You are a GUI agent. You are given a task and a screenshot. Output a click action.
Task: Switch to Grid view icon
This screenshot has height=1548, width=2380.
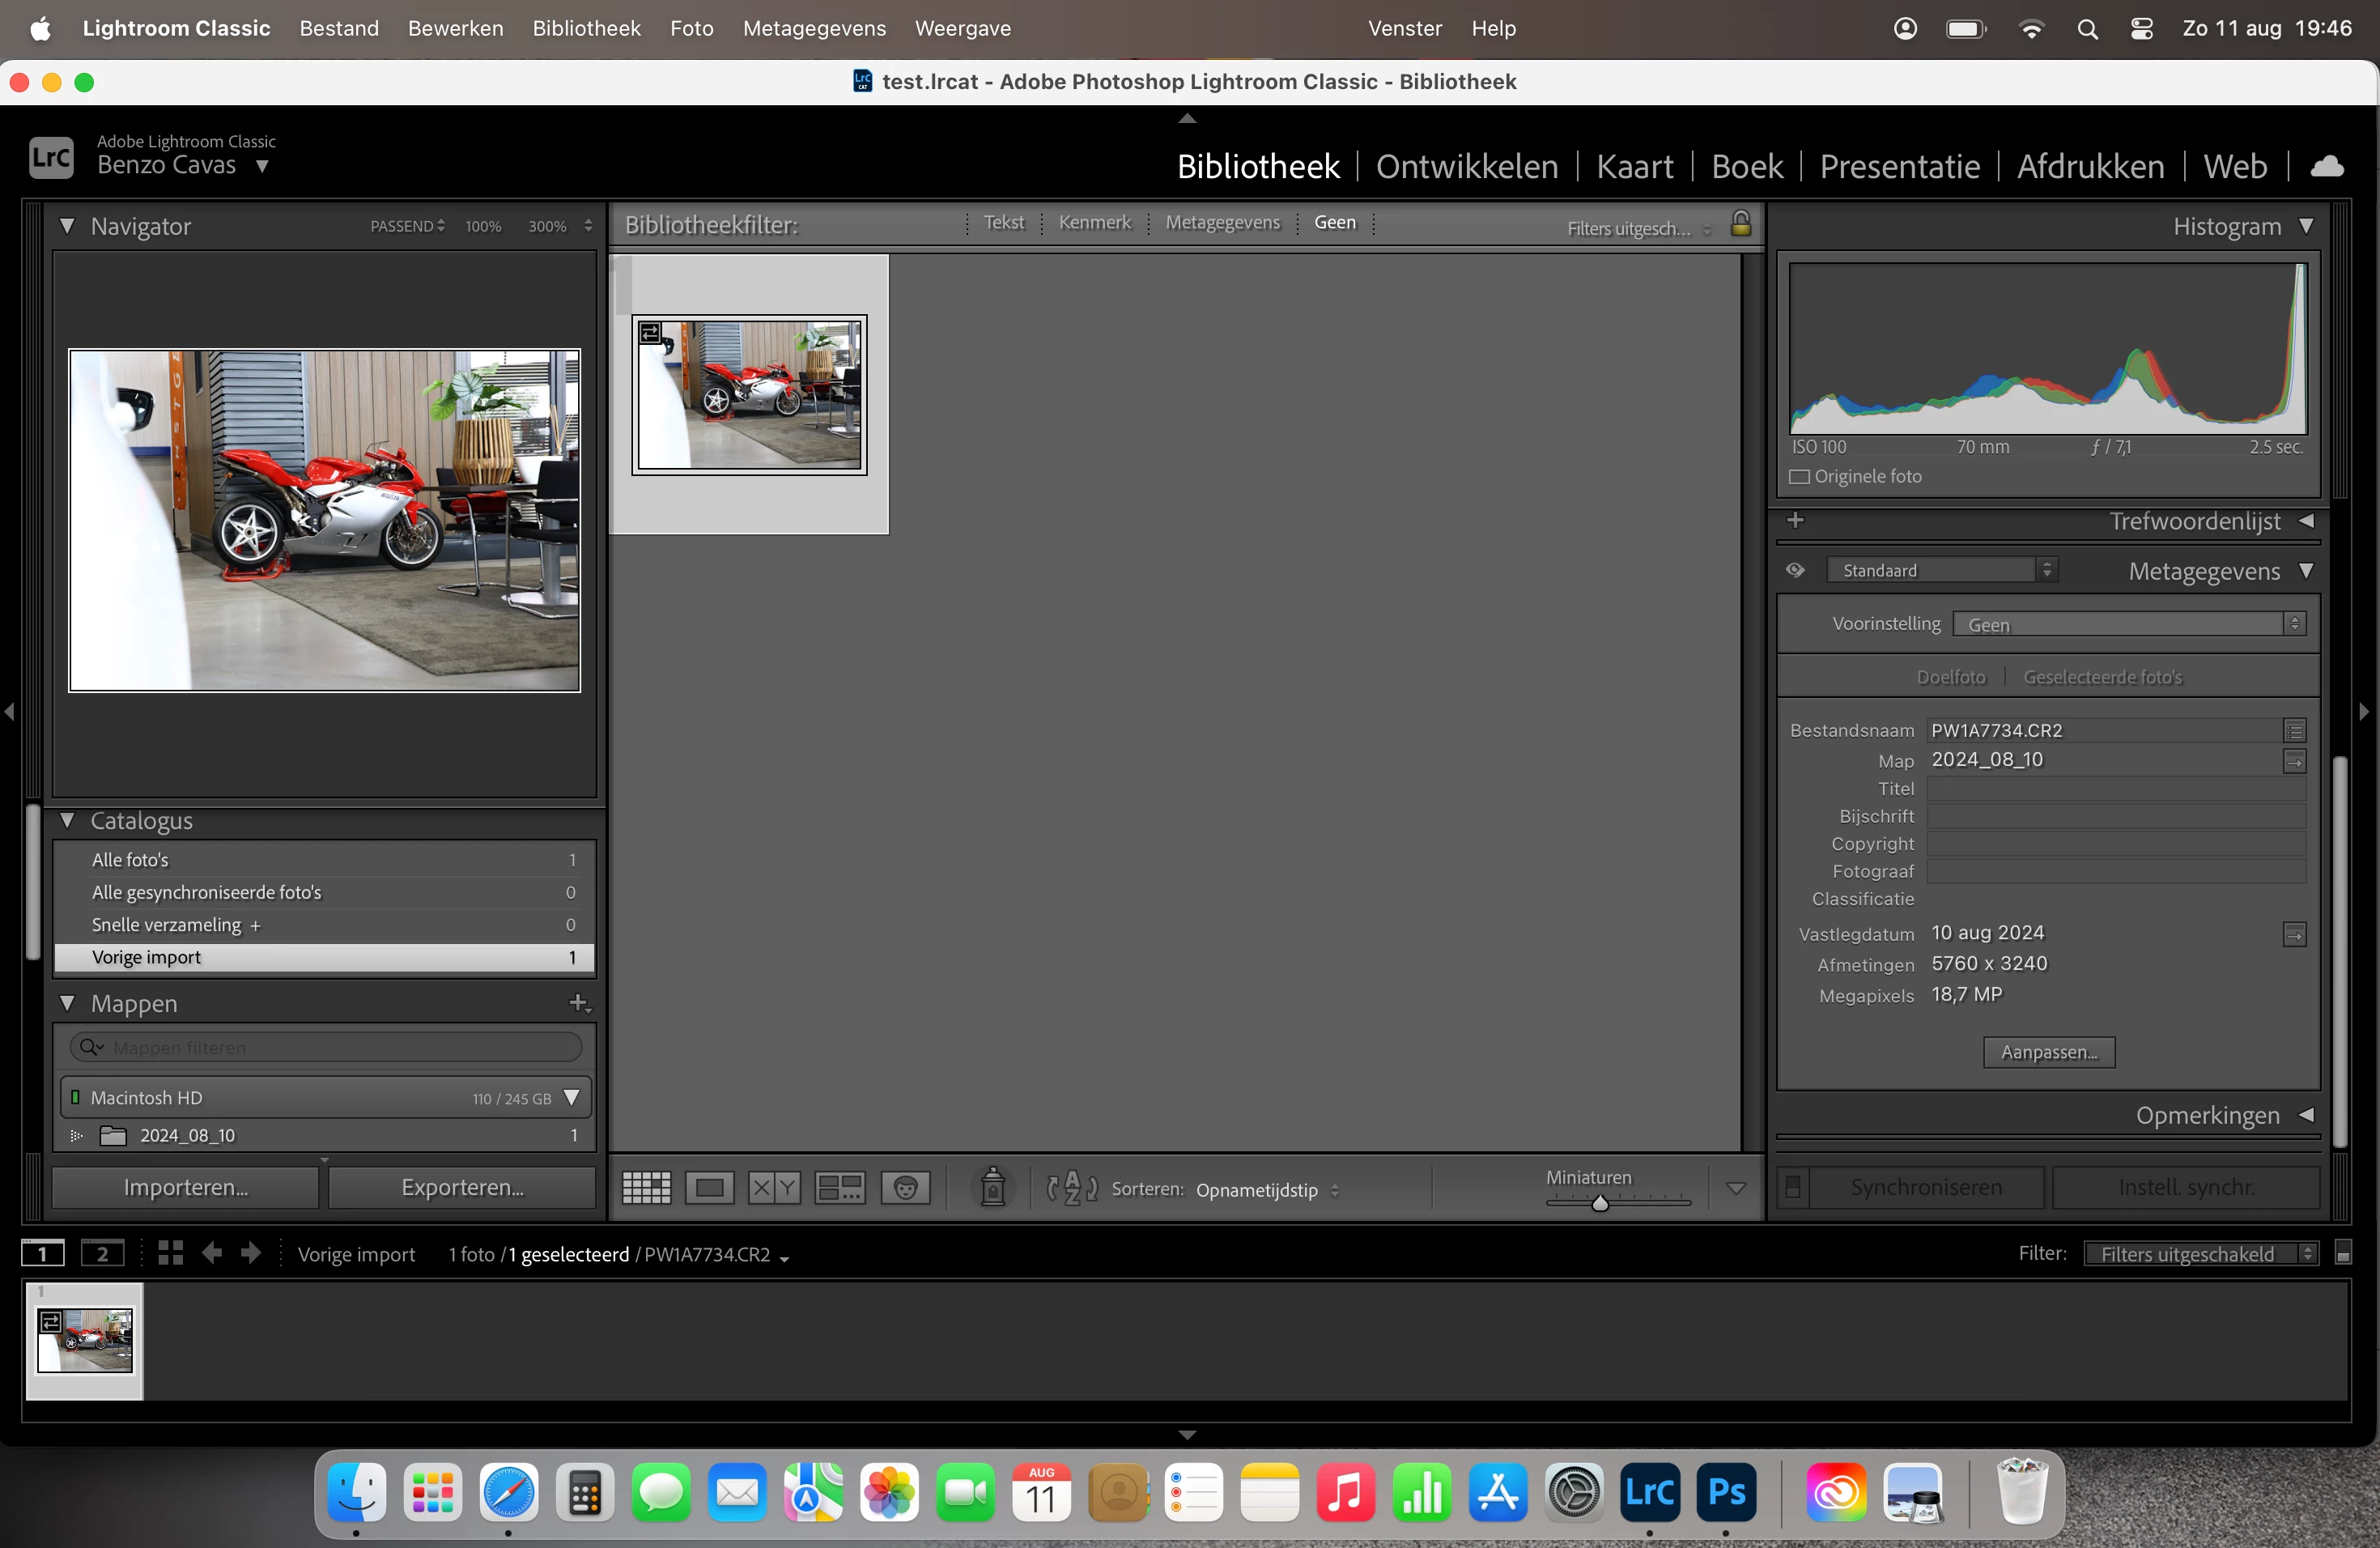(x=646, y=1188)
